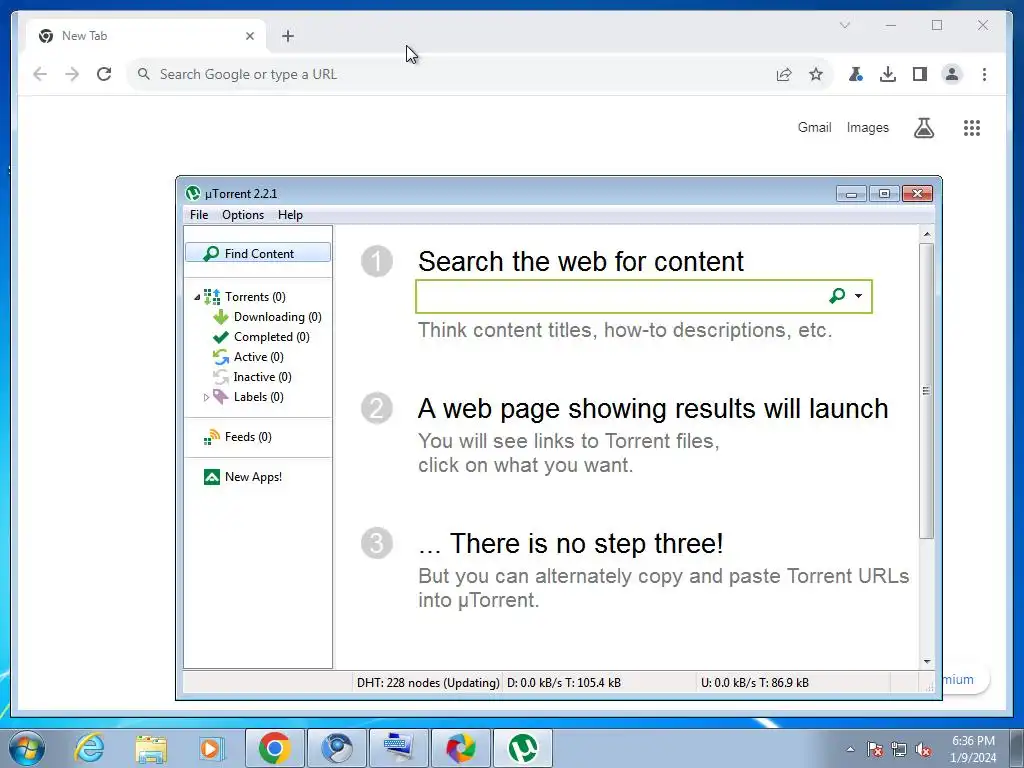
Task: Click the U: 0.0 kB/s upload status
Action: tap(754, 683)
